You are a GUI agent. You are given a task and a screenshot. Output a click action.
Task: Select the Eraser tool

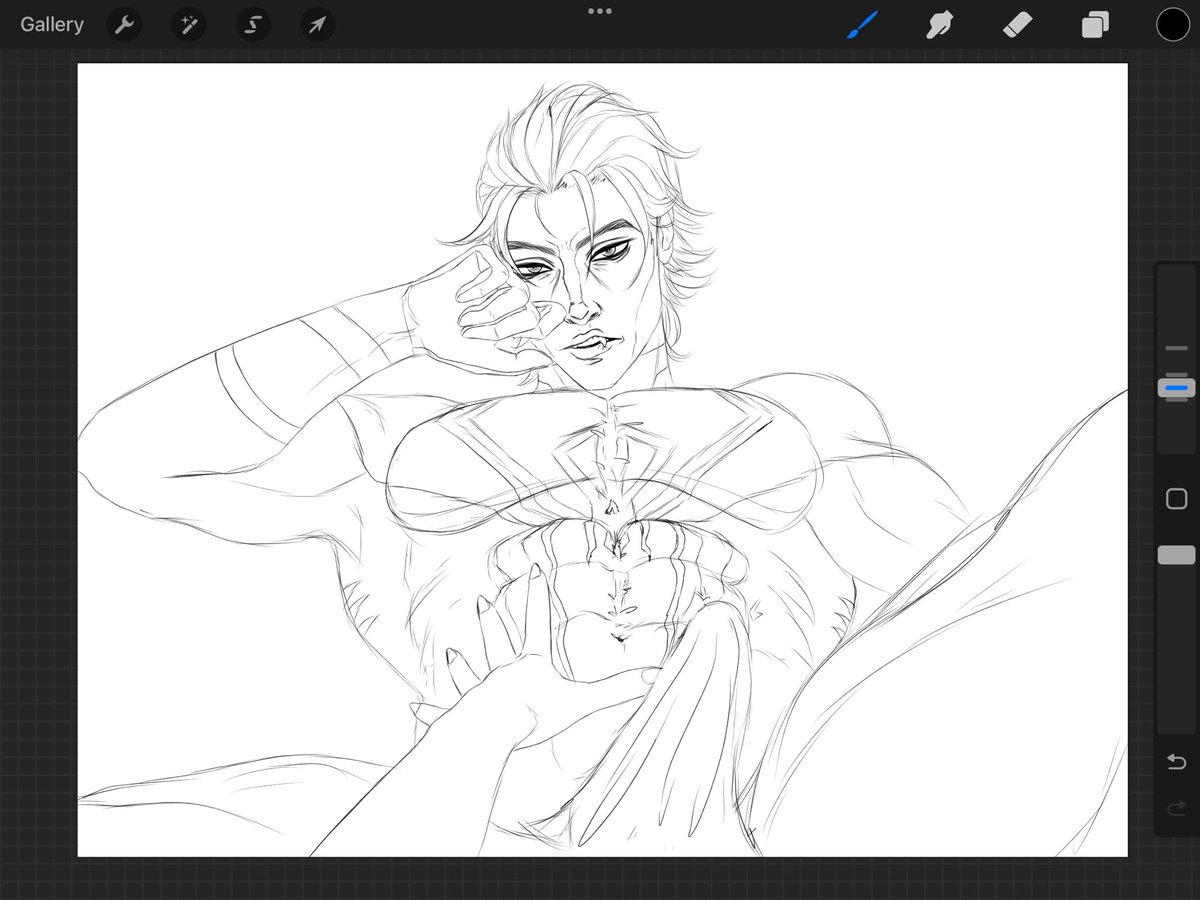[1017, 25]
